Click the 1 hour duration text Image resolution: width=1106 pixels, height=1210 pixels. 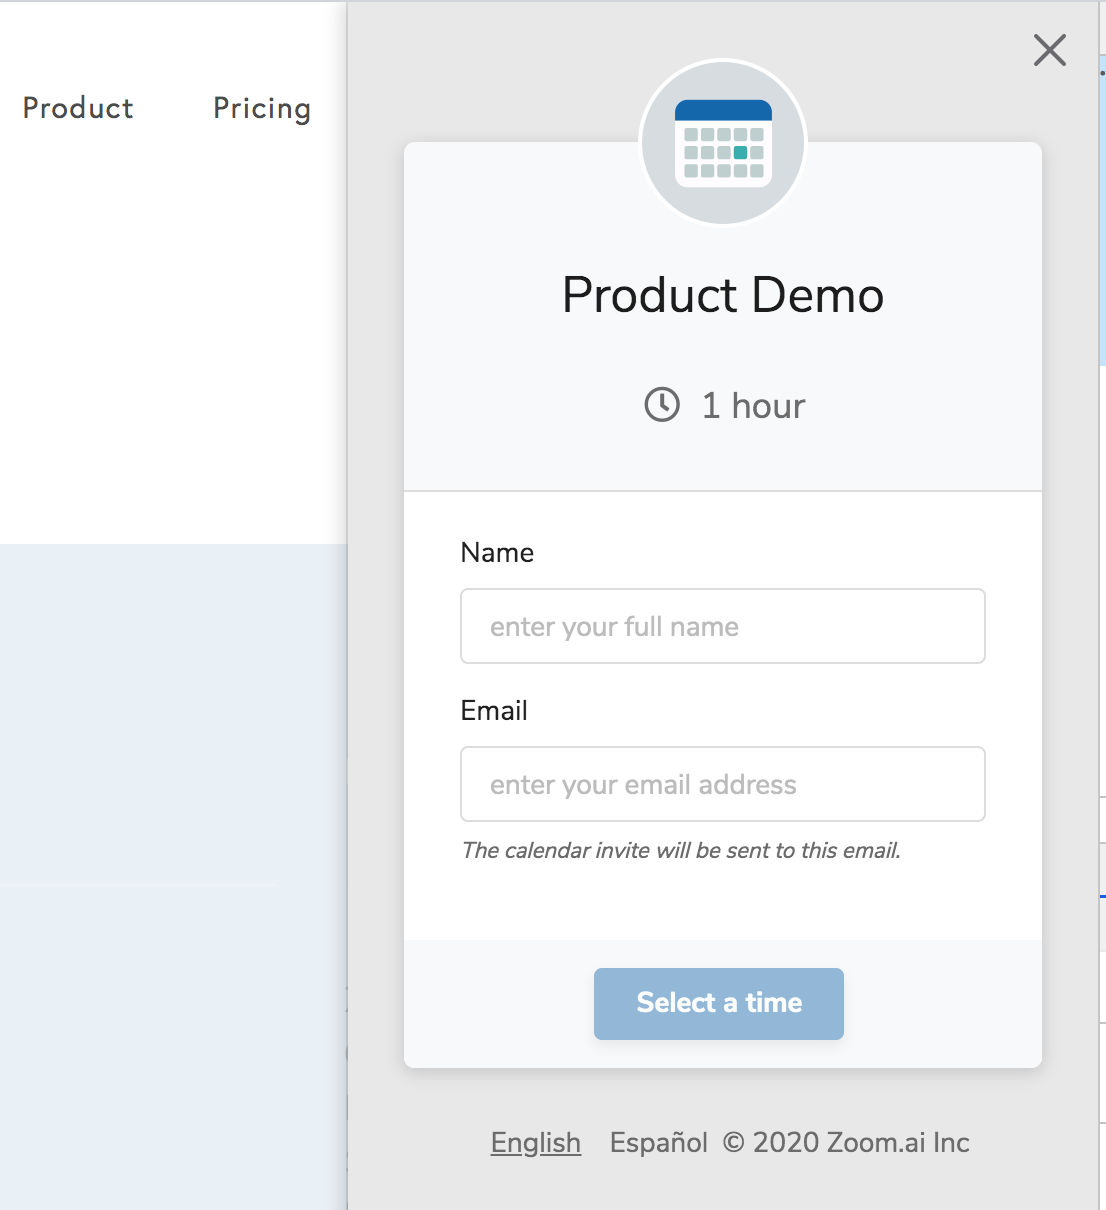(753, 405)
